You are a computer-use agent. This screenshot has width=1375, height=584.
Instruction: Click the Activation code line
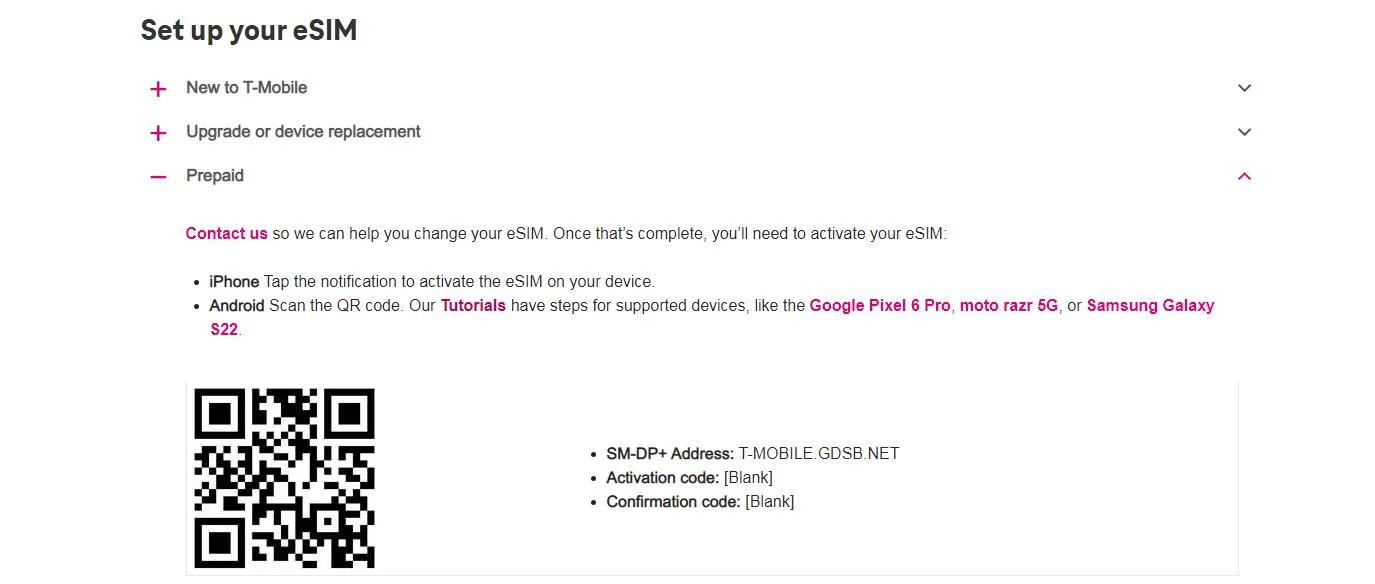pyautogui.click(x=689, y=478)
